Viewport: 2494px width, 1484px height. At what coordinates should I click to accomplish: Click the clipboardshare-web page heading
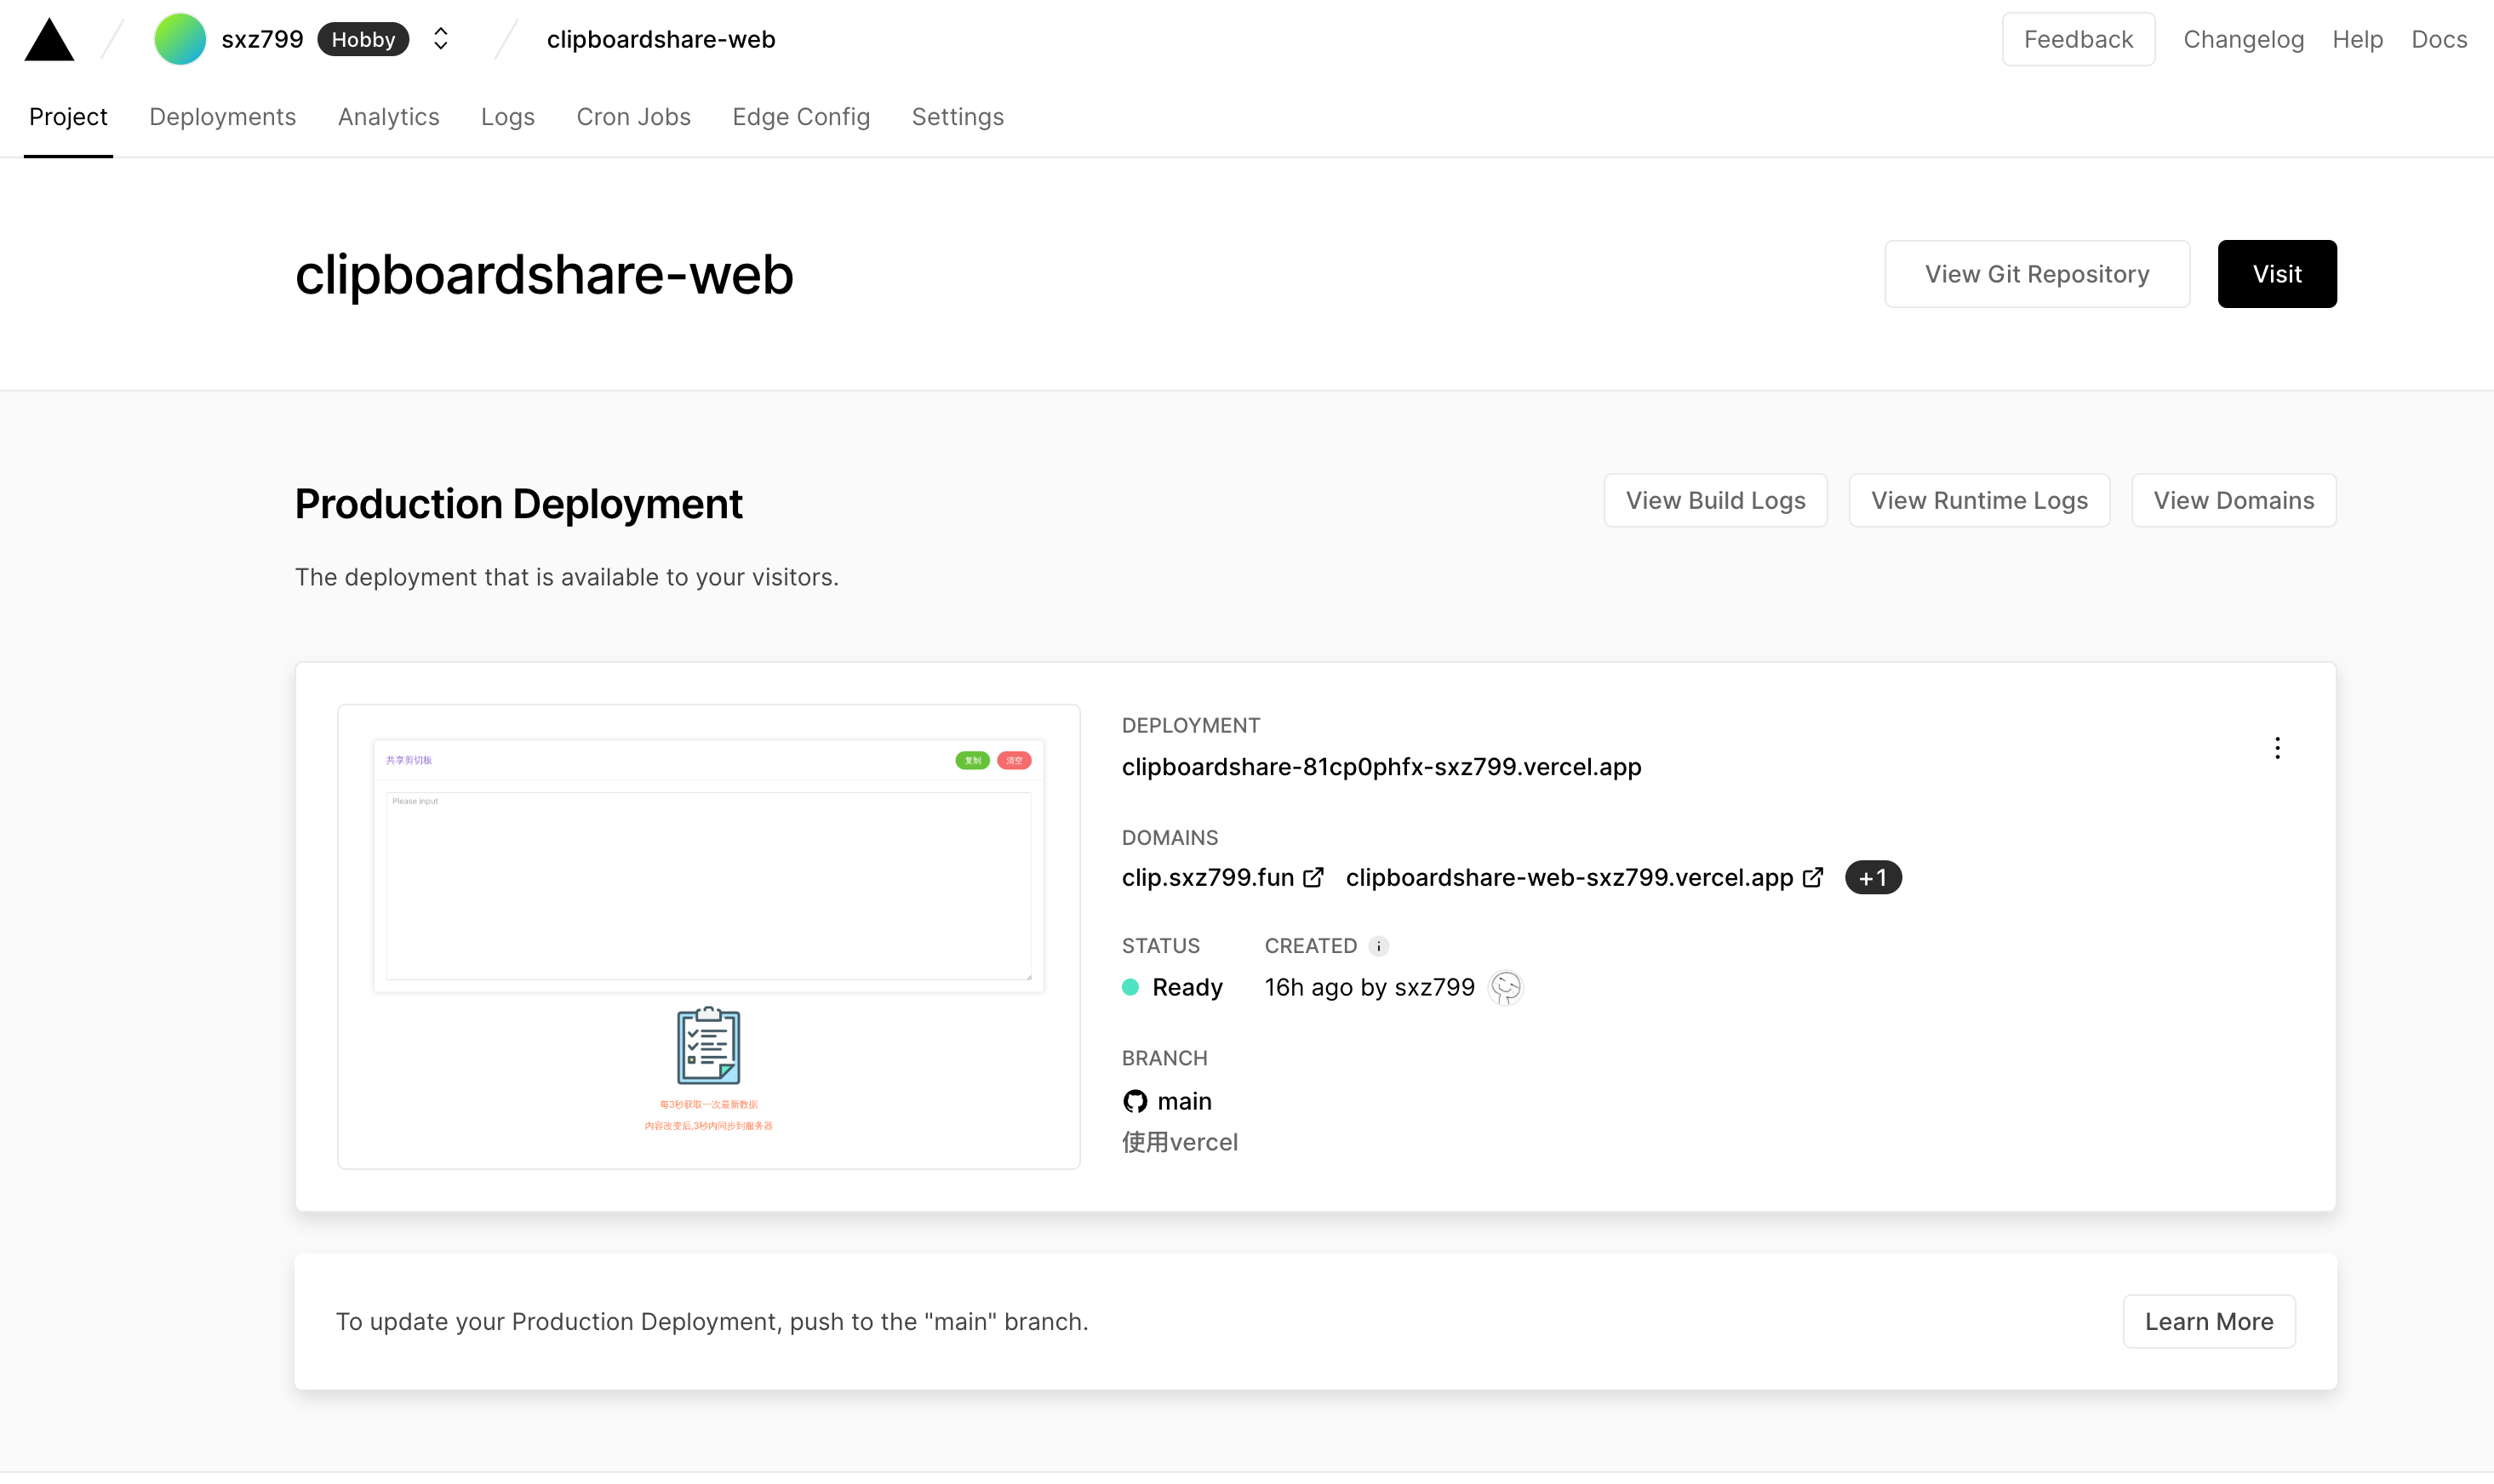tap(544, 274)
